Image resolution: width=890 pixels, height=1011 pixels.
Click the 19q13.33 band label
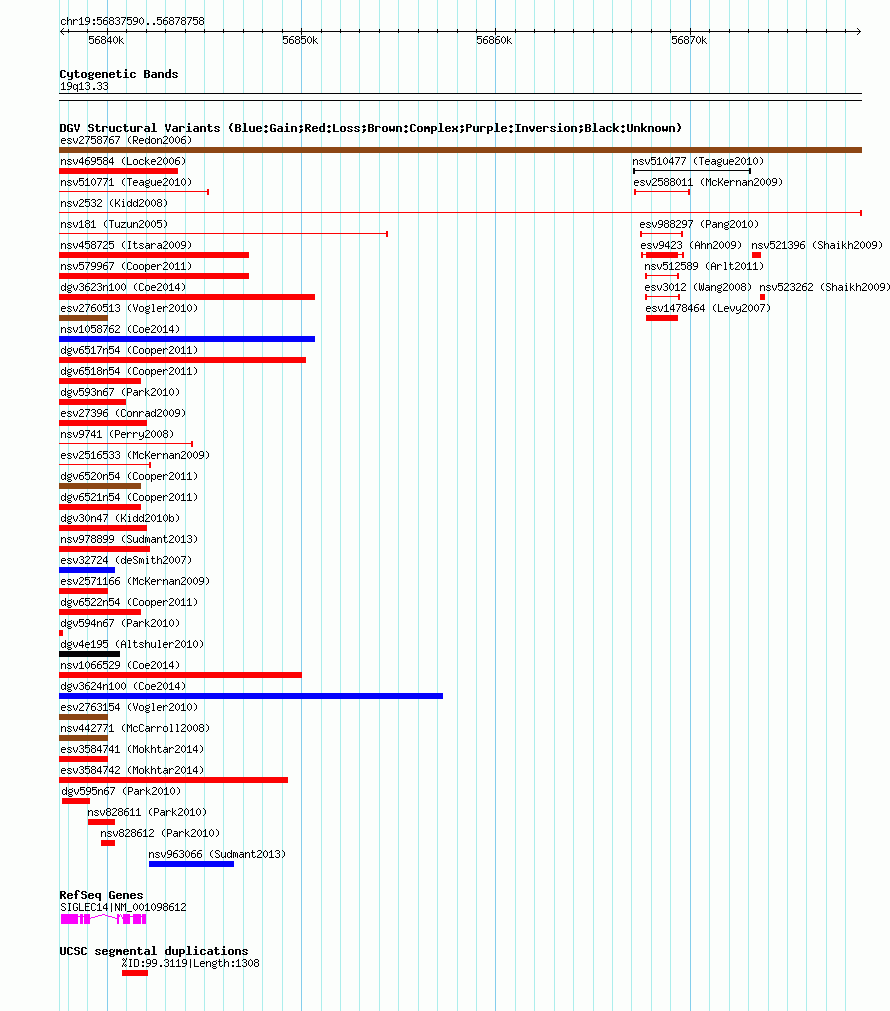point(84,86)
